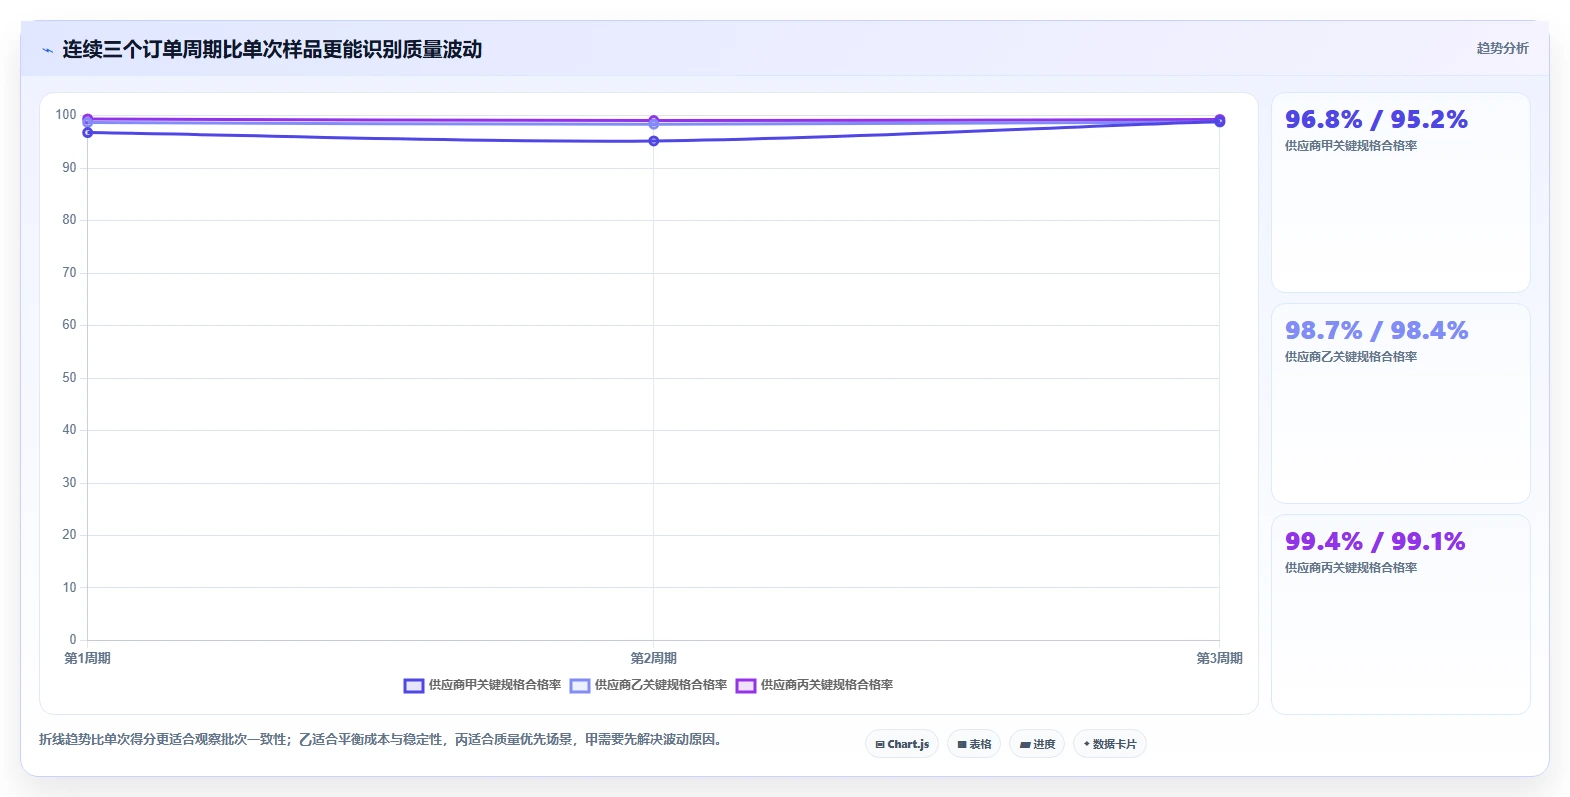This screenshot has width=1570, height=797.
Task: Select the data point at 第3周期
Action: (x=1219, y=120)
